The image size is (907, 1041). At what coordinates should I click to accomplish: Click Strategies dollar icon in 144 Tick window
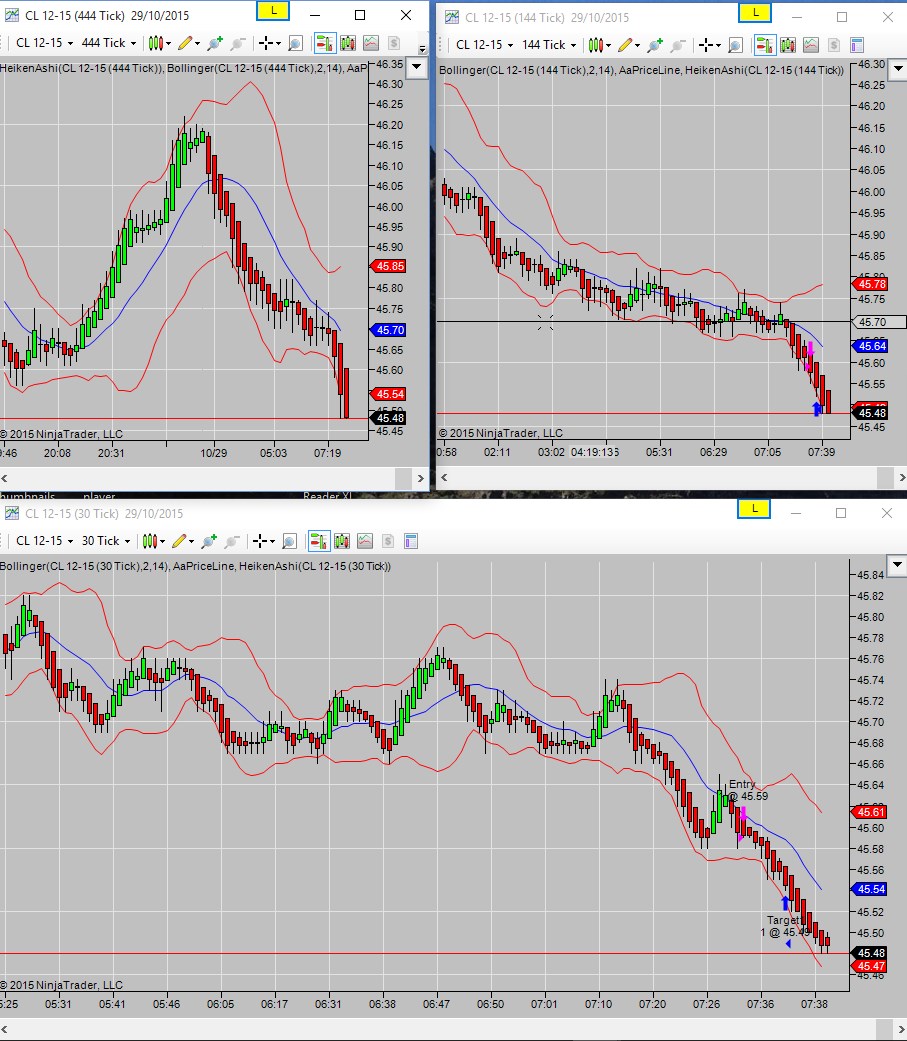click(834, 45)
